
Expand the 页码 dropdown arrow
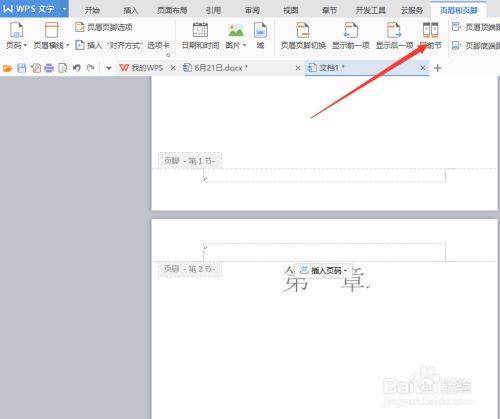[25, 45]
